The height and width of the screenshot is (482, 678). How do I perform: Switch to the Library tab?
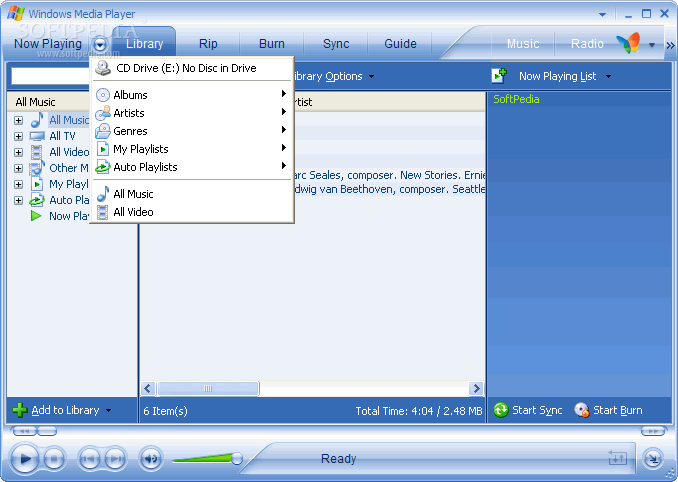144,44
